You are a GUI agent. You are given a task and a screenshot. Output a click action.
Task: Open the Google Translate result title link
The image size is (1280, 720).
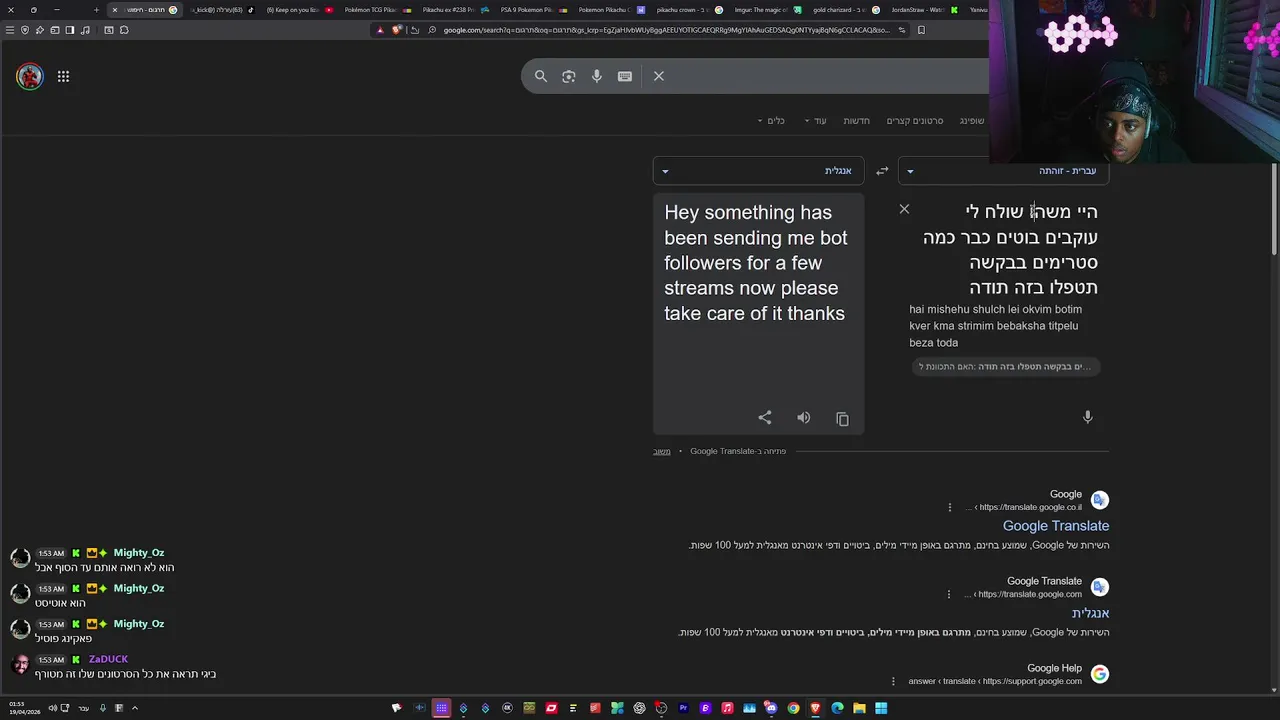pyautogui.click(x=1056, y=526)
